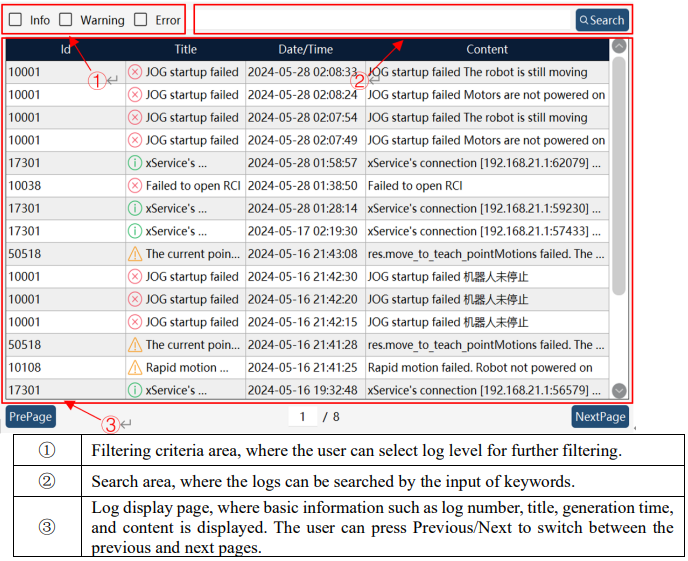Sort by the Content column header
The image size is (688, 561).
click(487, 49)
